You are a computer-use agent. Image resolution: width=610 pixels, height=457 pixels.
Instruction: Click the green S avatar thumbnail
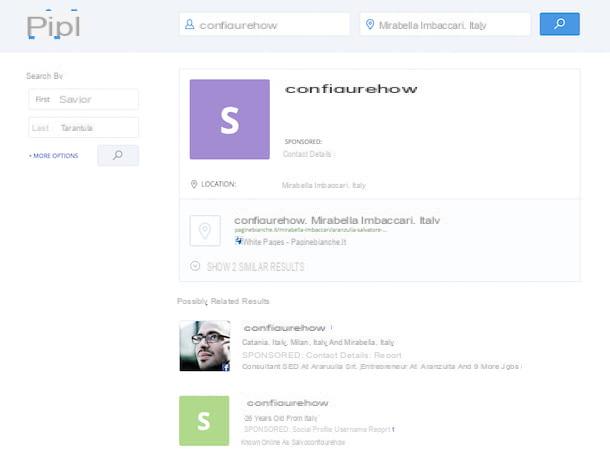[204, 421]
